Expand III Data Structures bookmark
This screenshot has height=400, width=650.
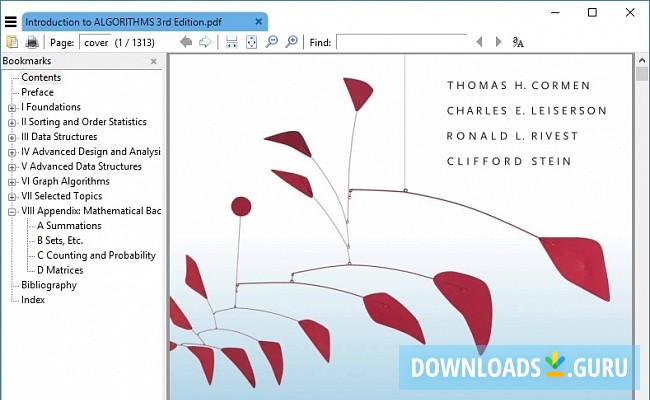pos(12,138)
